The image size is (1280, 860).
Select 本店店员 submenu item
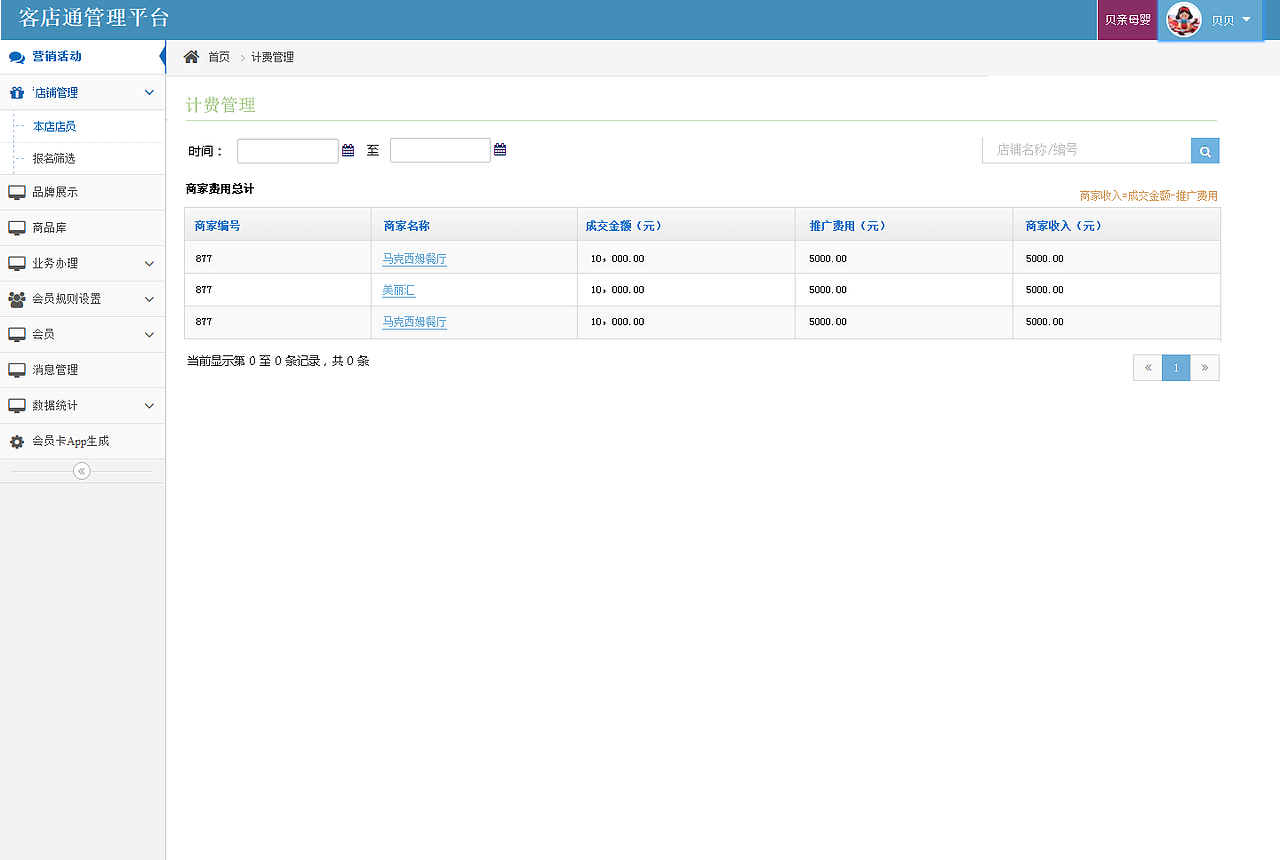tap(54, 127)
